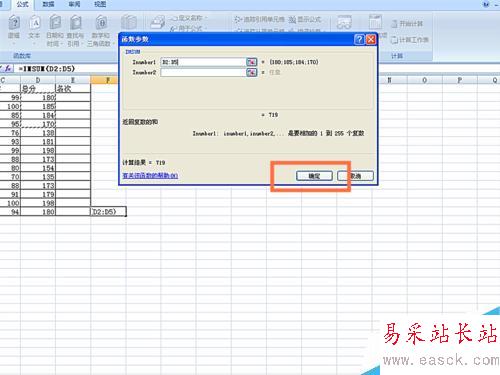Select the cell containing 138
Screen dimensions: 500x375
[x=38, y=133]
